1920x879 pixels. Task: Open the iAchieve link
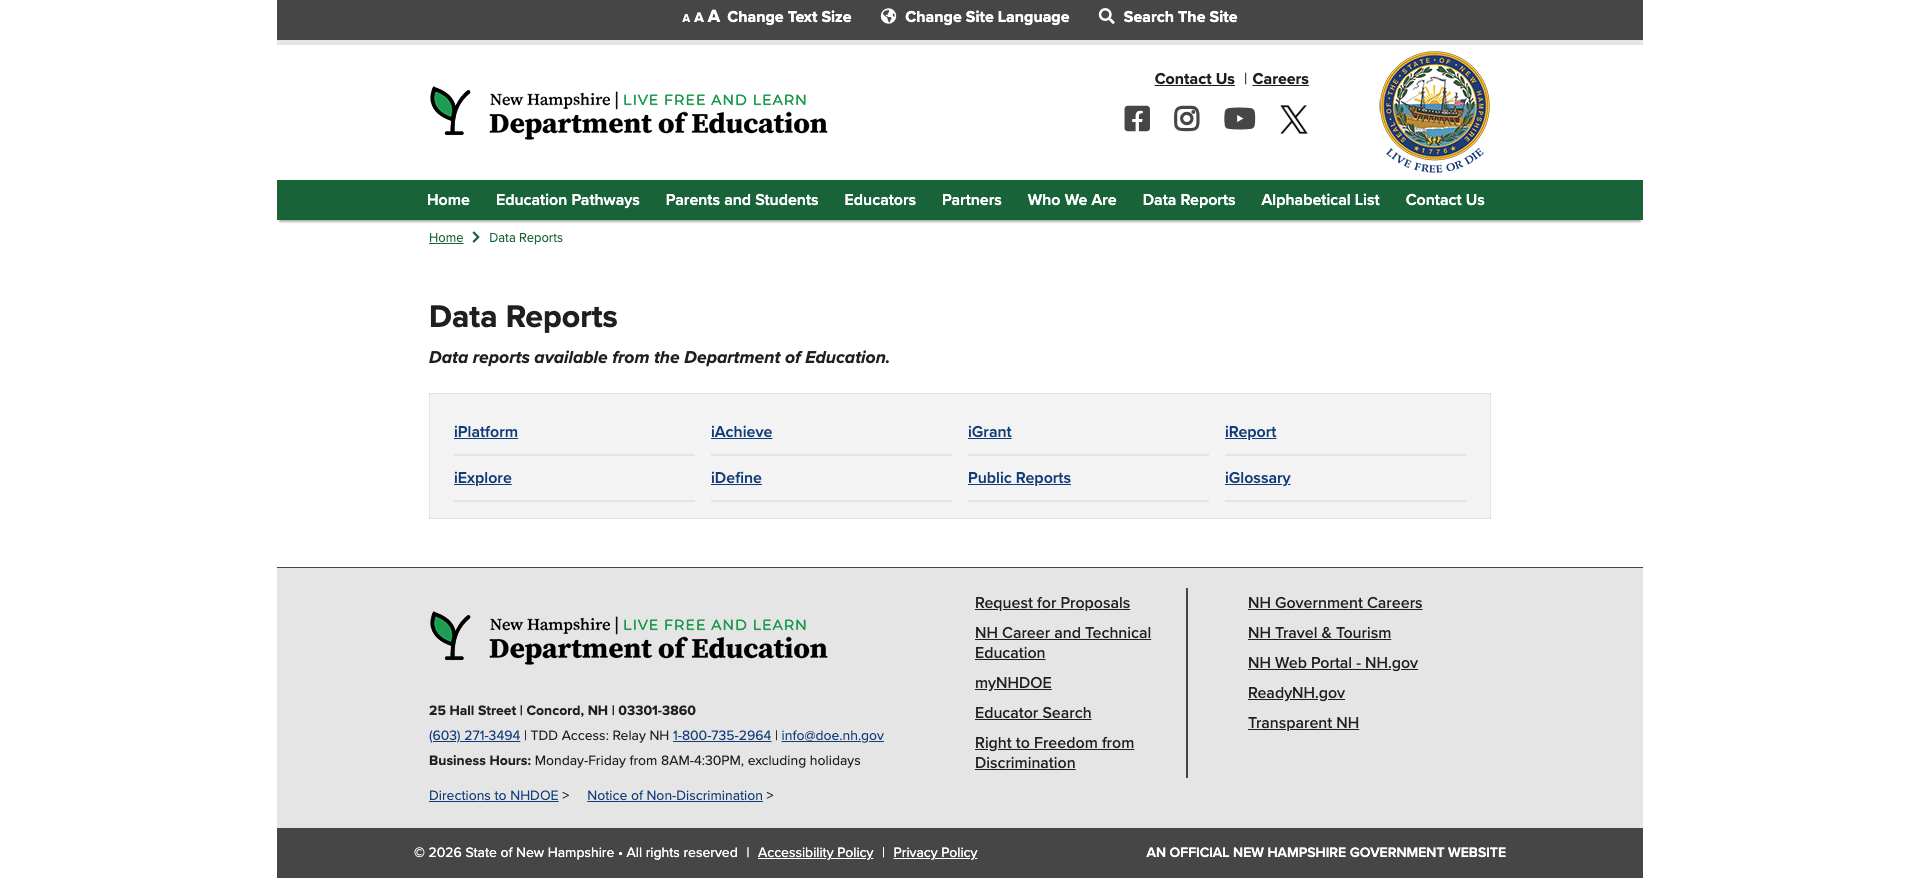(742, 432)
